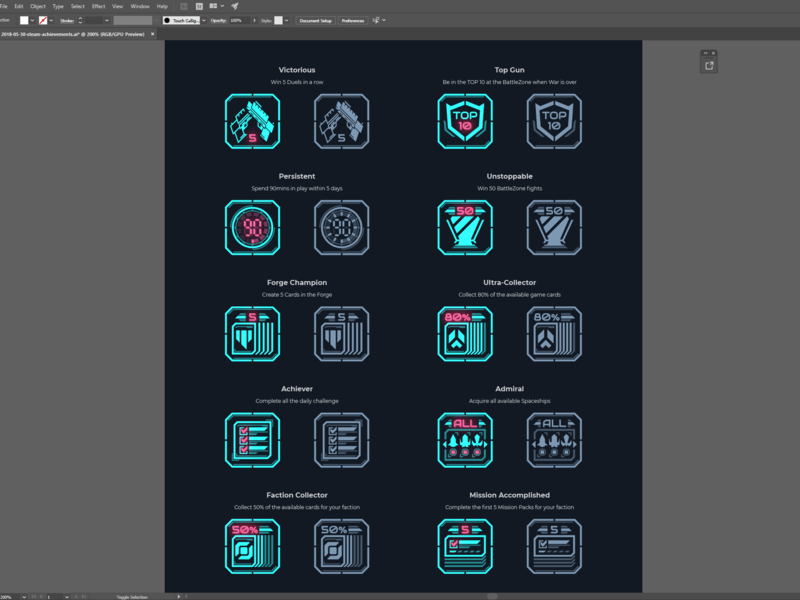Click the variable width profile box

pyautogui.click(x=133, y=20)
